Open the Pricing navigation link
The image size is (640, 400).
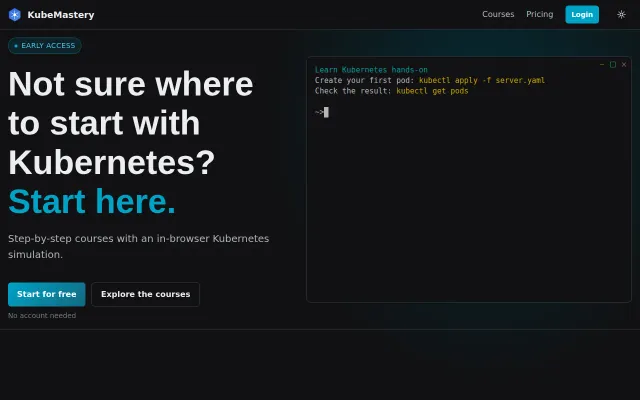[x=540, y=14]
